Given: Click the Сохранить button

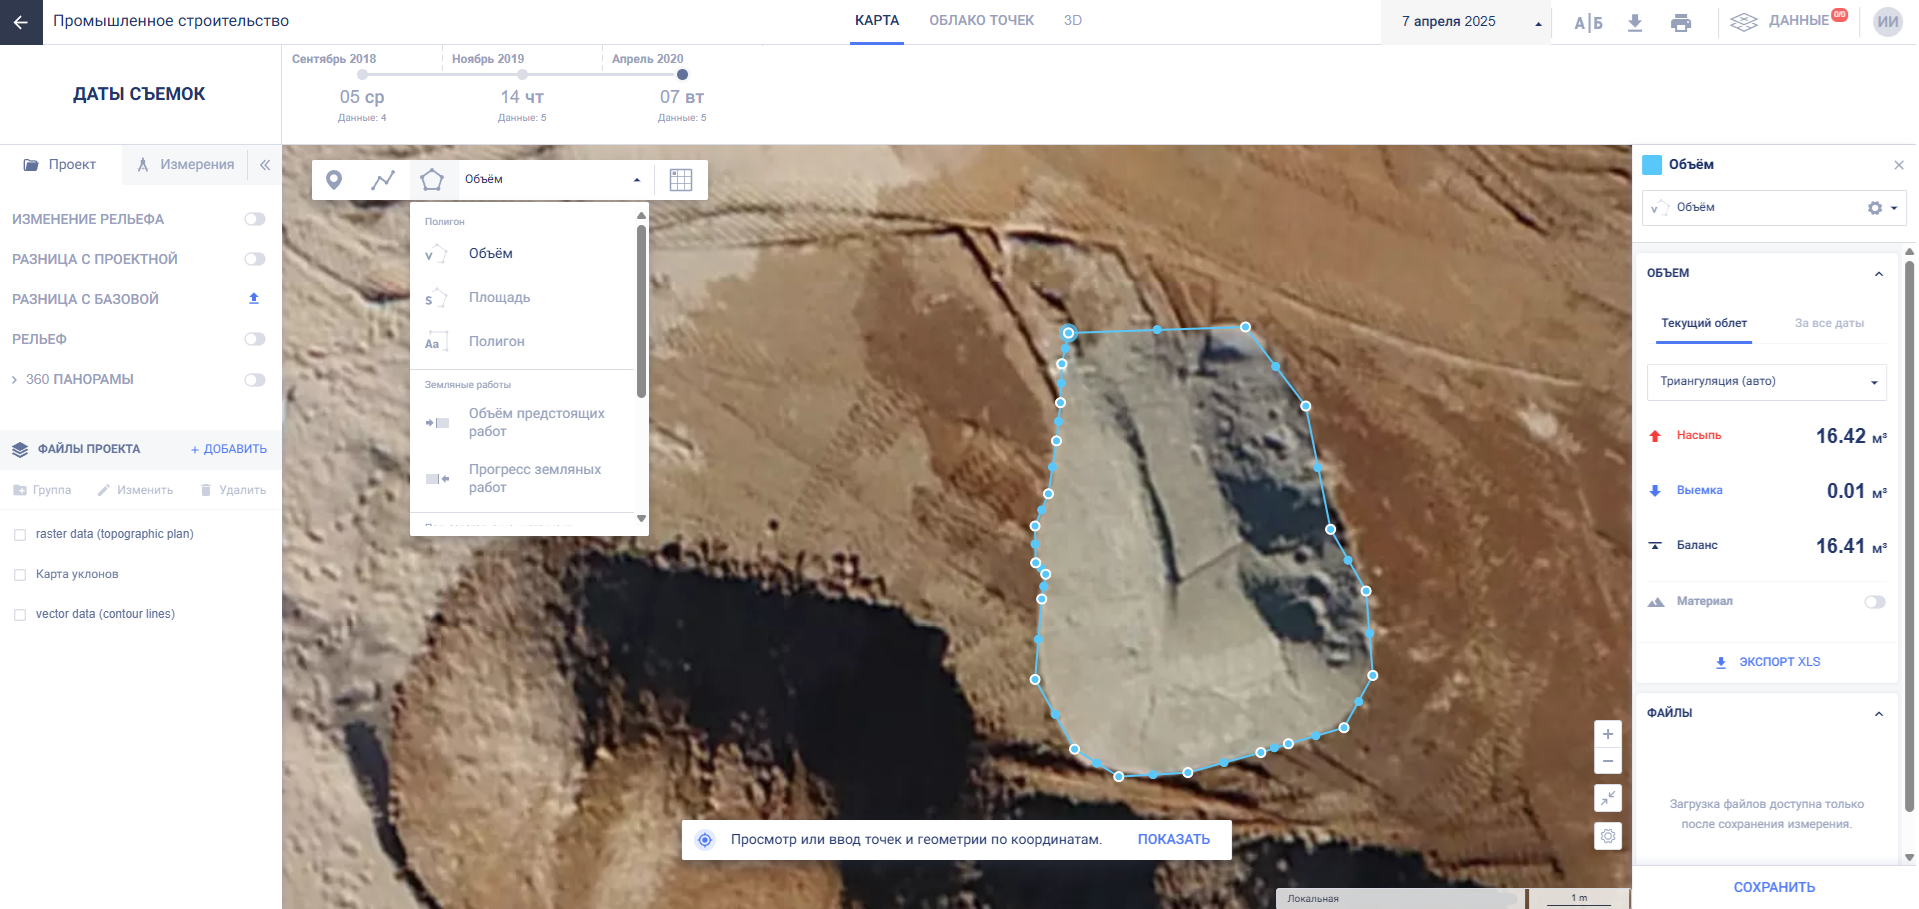Looking at the screenshot, I should point(1774,887).
